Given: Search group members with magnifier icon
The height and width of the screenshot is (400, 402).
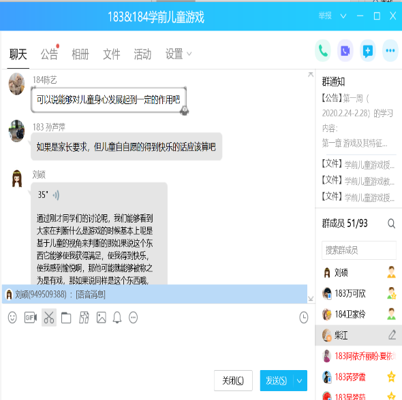Looking at the screenshot, I should tap(391, 223).
